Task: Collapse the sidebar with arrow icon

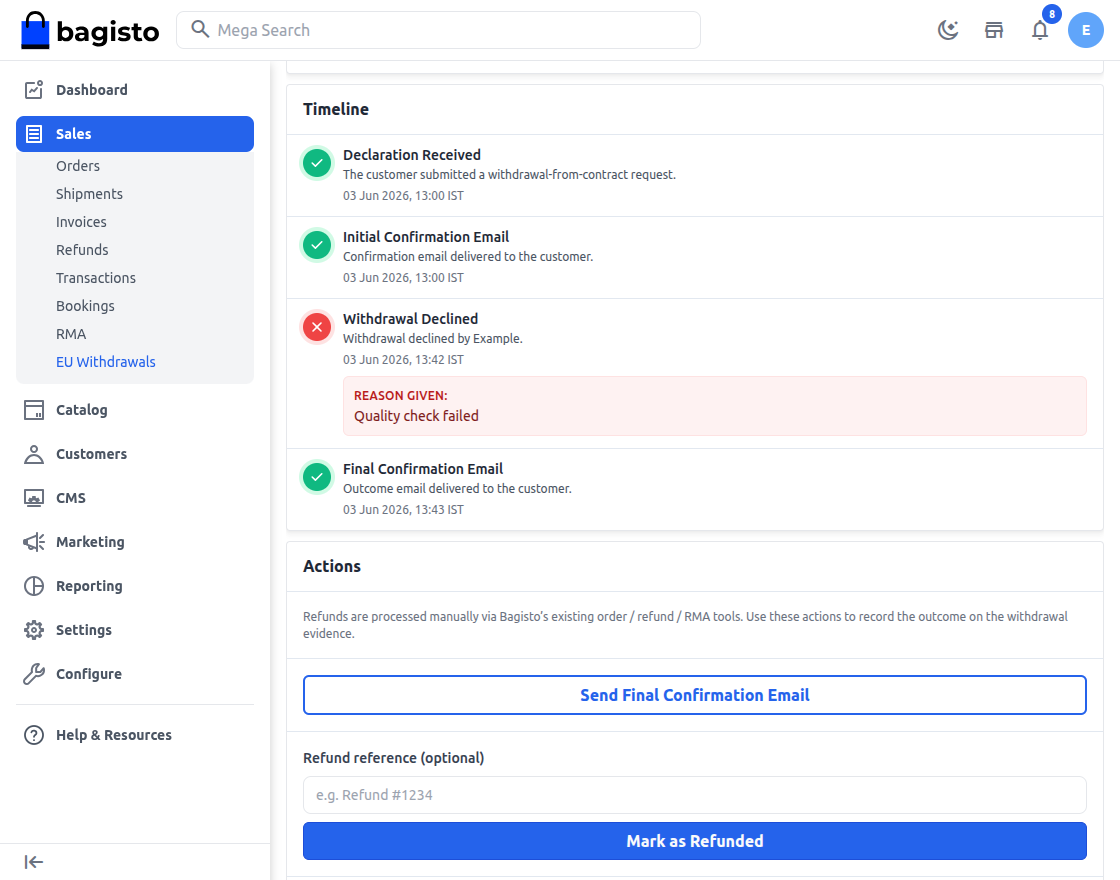Action: click(x=34, y=862)
